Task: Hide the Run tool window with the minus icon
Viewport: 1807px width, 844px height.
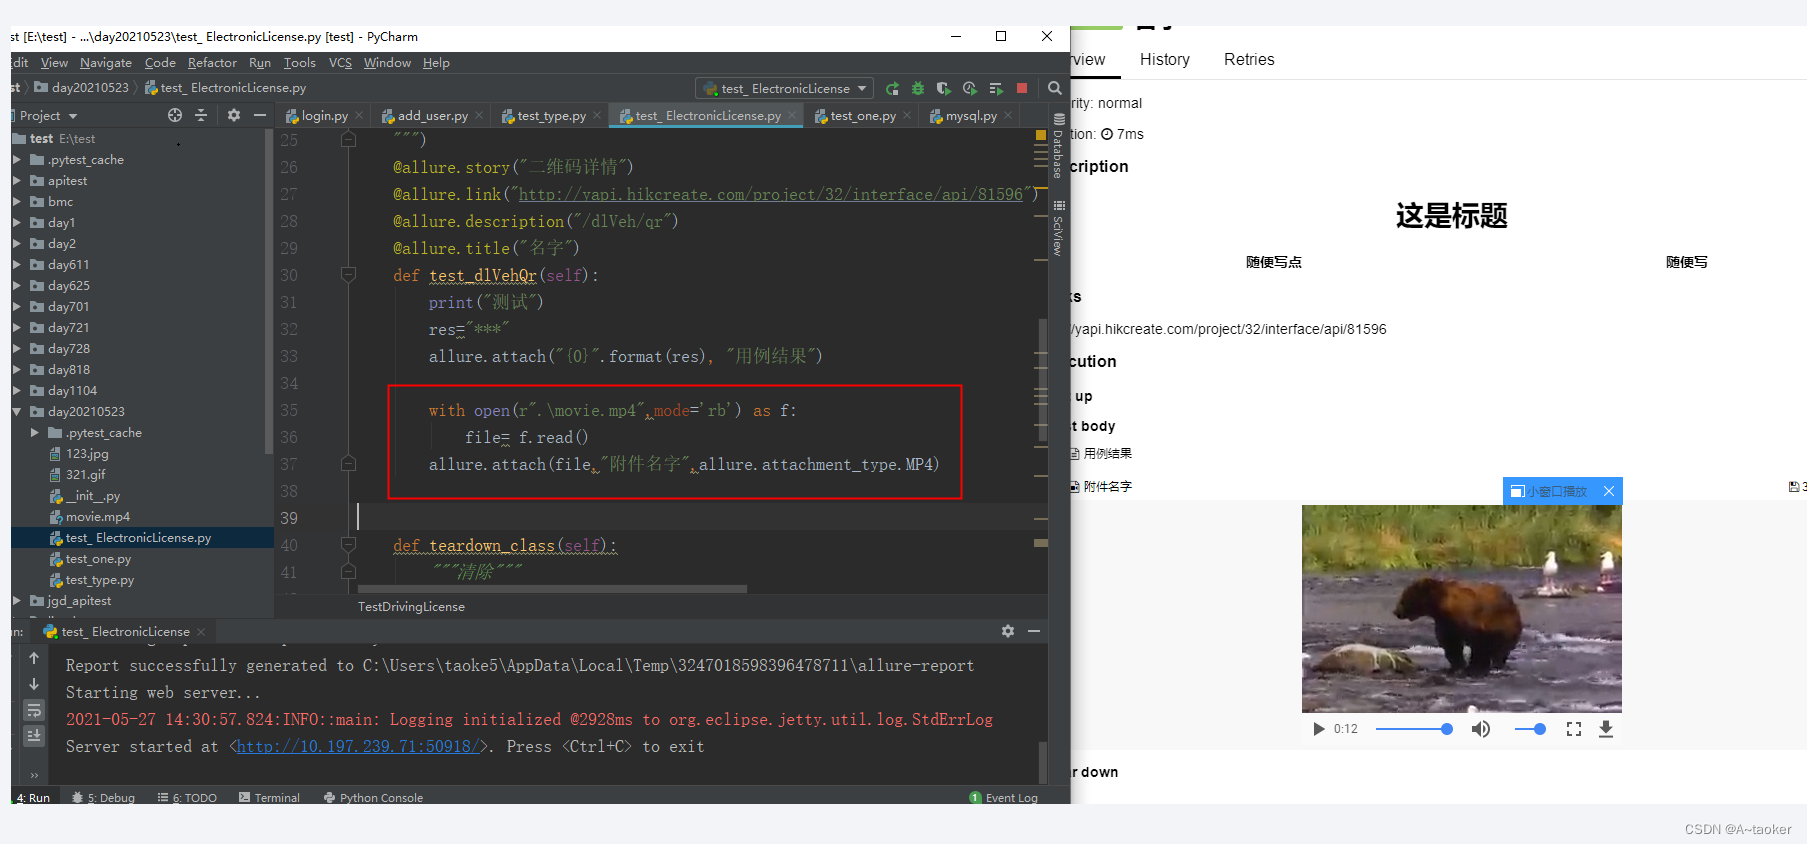Action: tap(1034, 631)
